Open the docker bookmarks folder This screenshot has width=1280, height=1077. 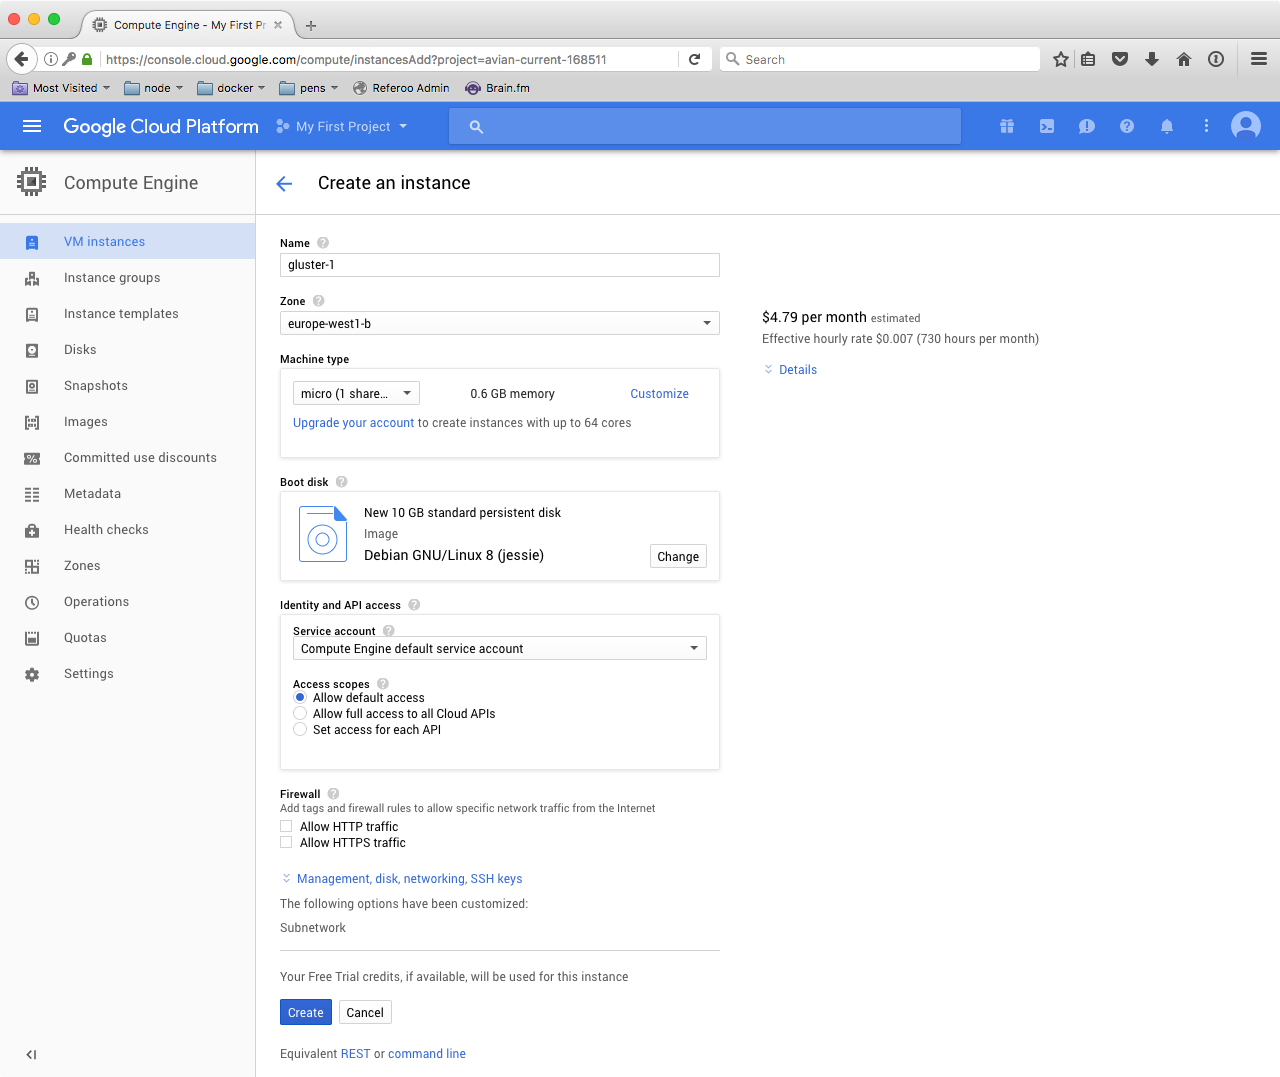pyautogui.click(x=231, y=88)
